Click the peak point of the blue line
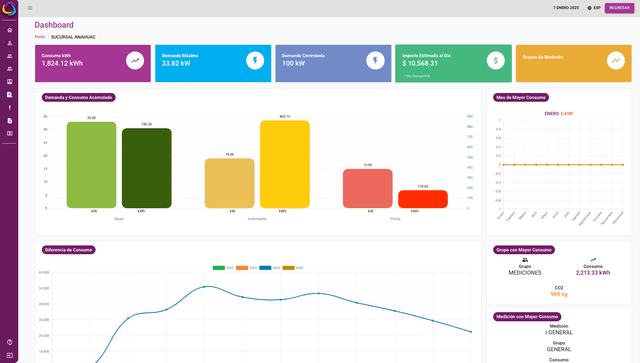Image resolution: width=640 pixels, height=363 pixels. pos(204,287)
